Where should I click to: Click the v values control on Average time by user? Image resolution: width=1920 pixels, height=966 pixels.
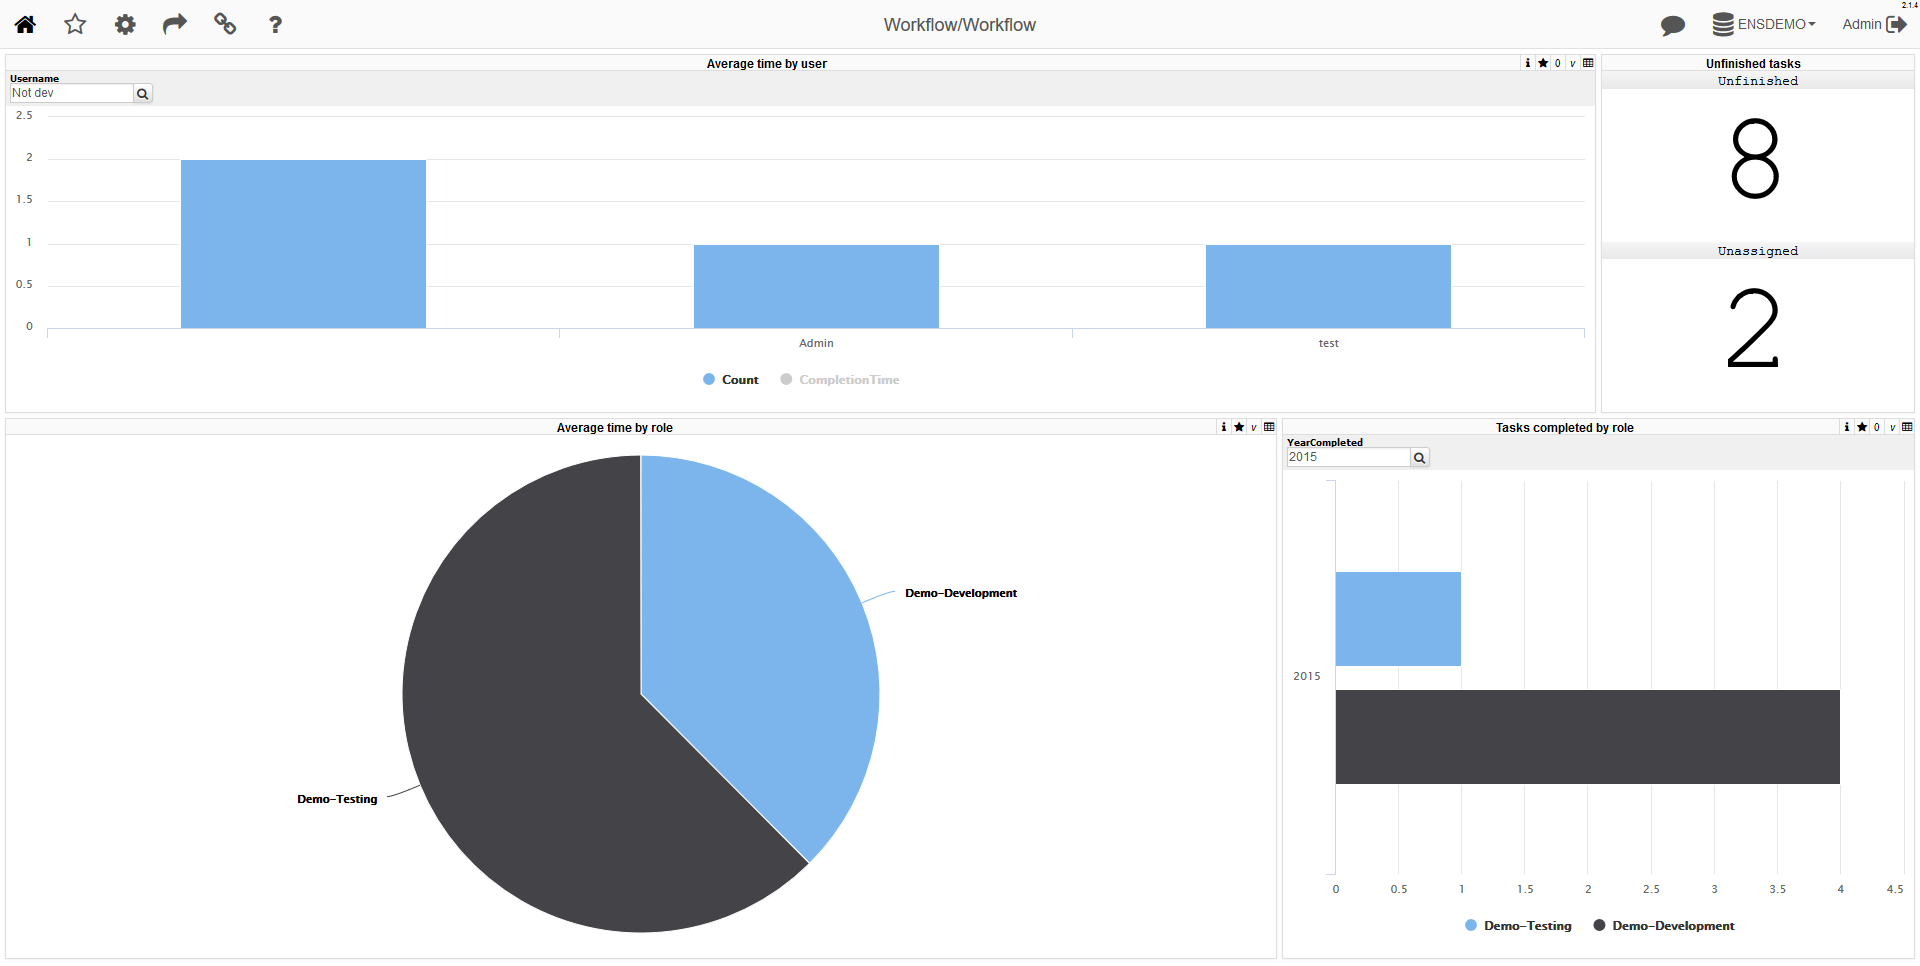tap(1571, 63)
